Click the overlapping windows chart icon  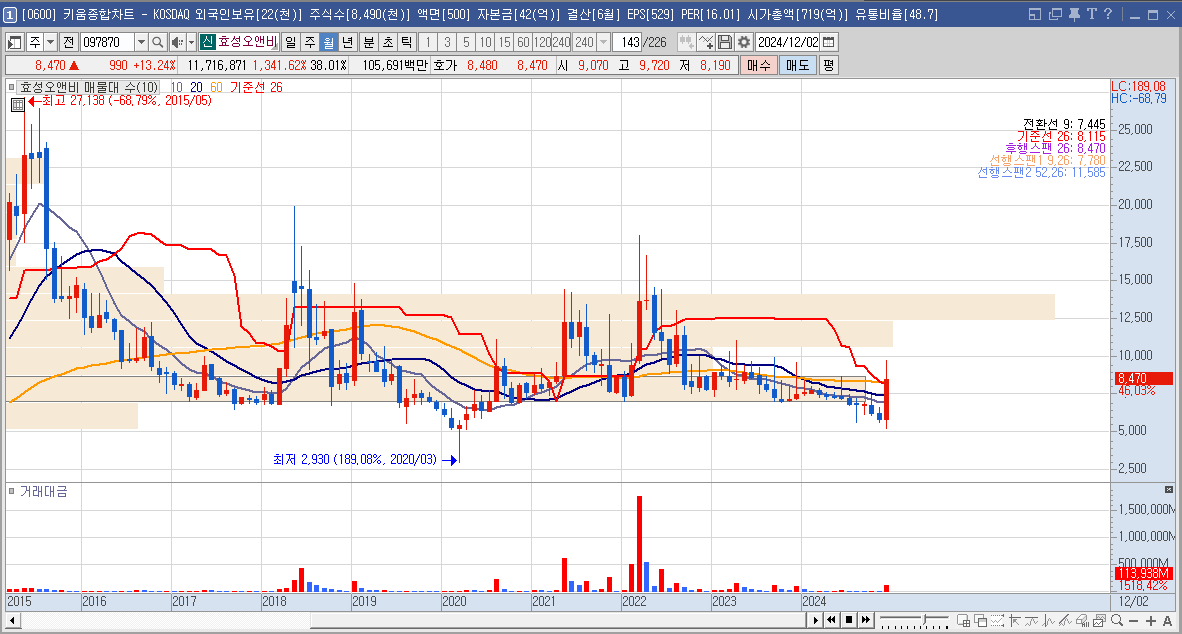tap(981, 620)
